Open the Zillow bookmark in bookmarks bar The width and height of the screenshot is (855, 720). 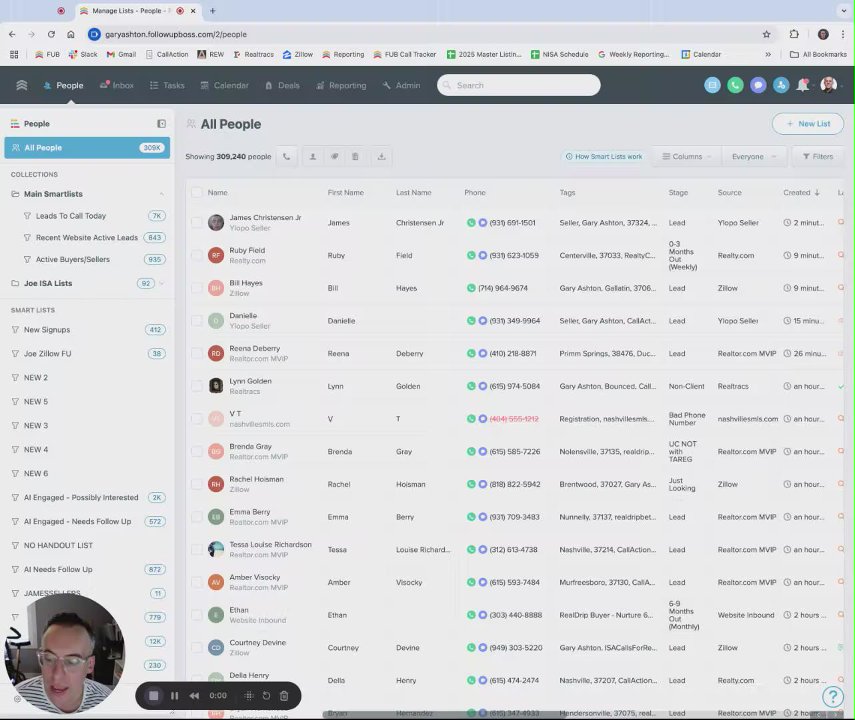coord(298,55)
